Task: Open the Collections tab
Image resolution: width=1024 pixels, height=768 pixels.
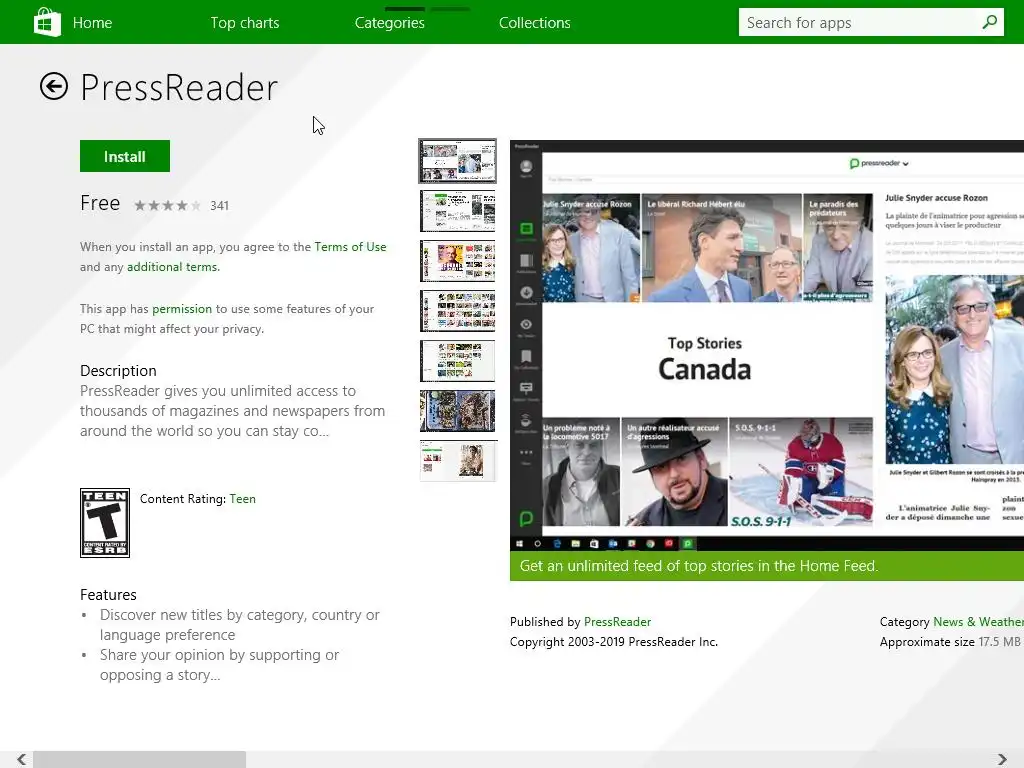Action: point(534,23)
